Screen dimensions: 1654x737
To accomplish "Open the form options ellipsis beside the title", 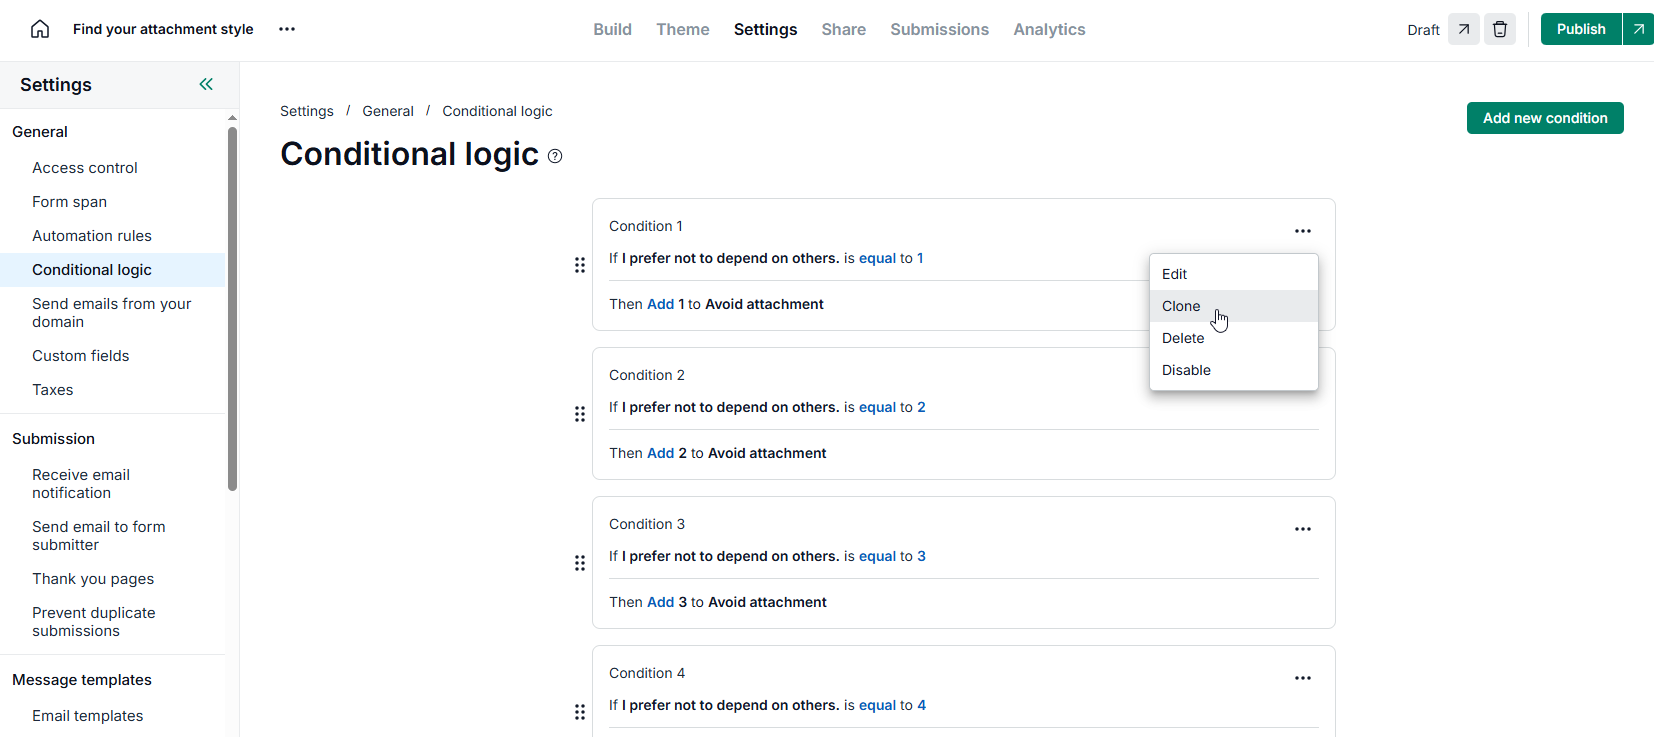I will click(x=287, y=29).
